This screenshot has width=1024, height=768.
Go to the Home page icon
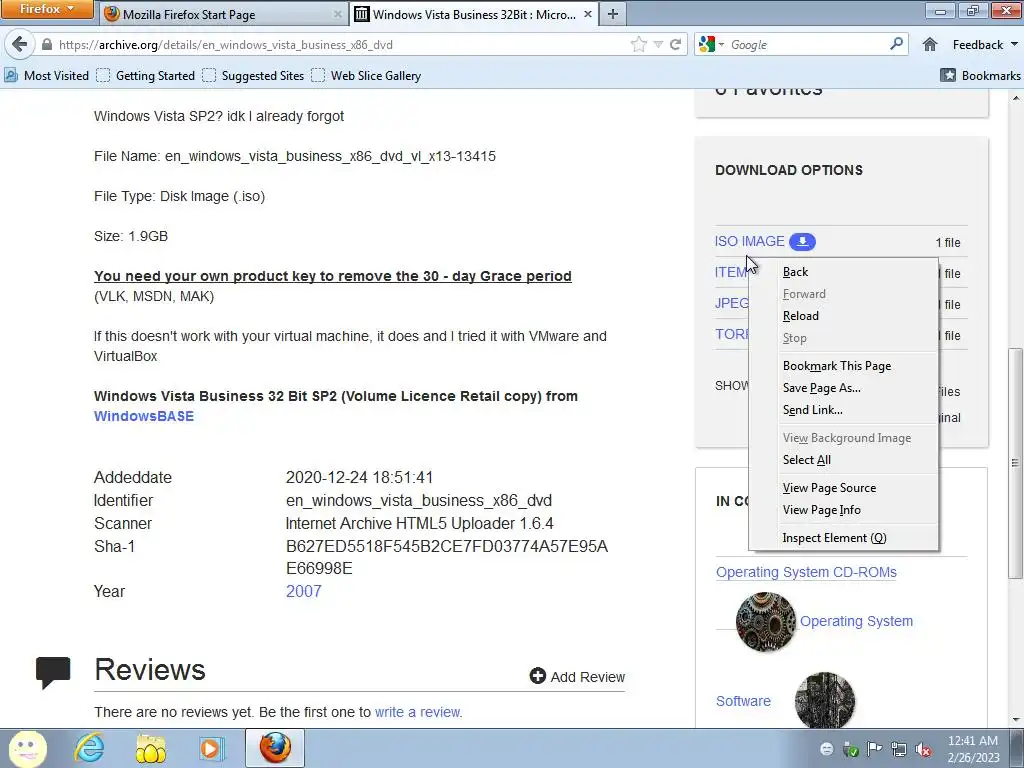click(930, 44)
